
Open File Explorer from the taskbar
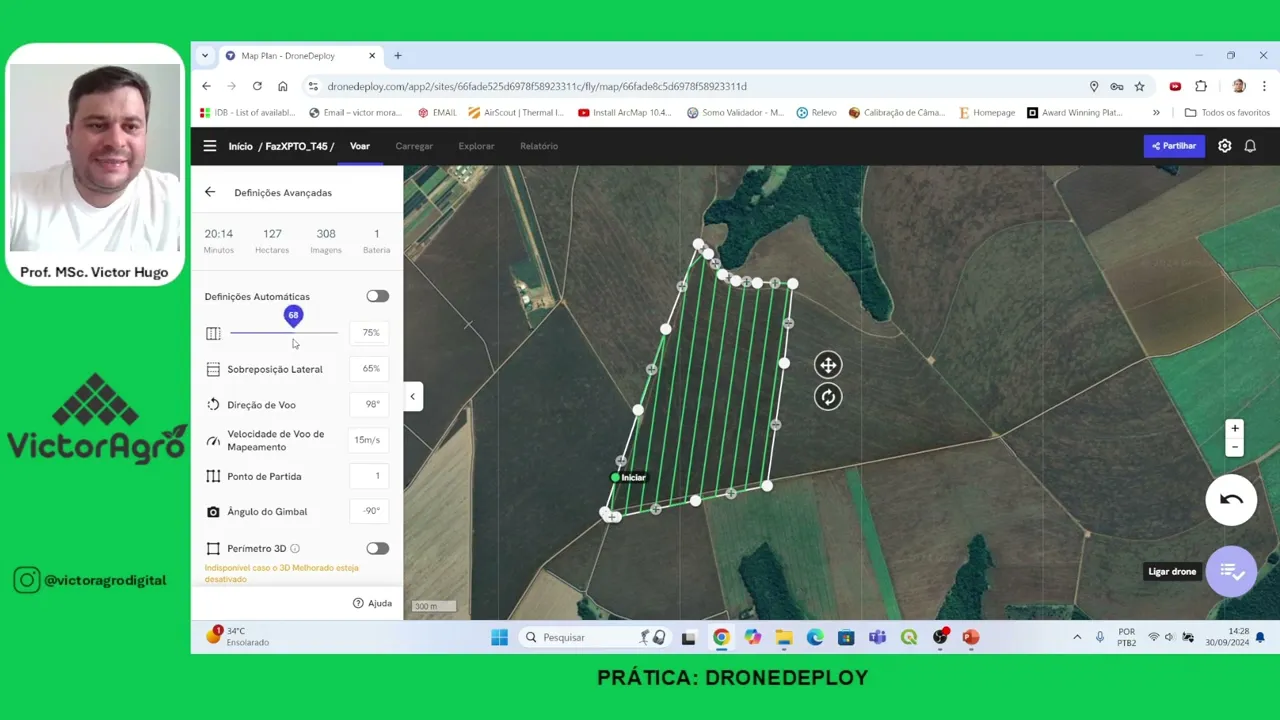pos(784,637)
